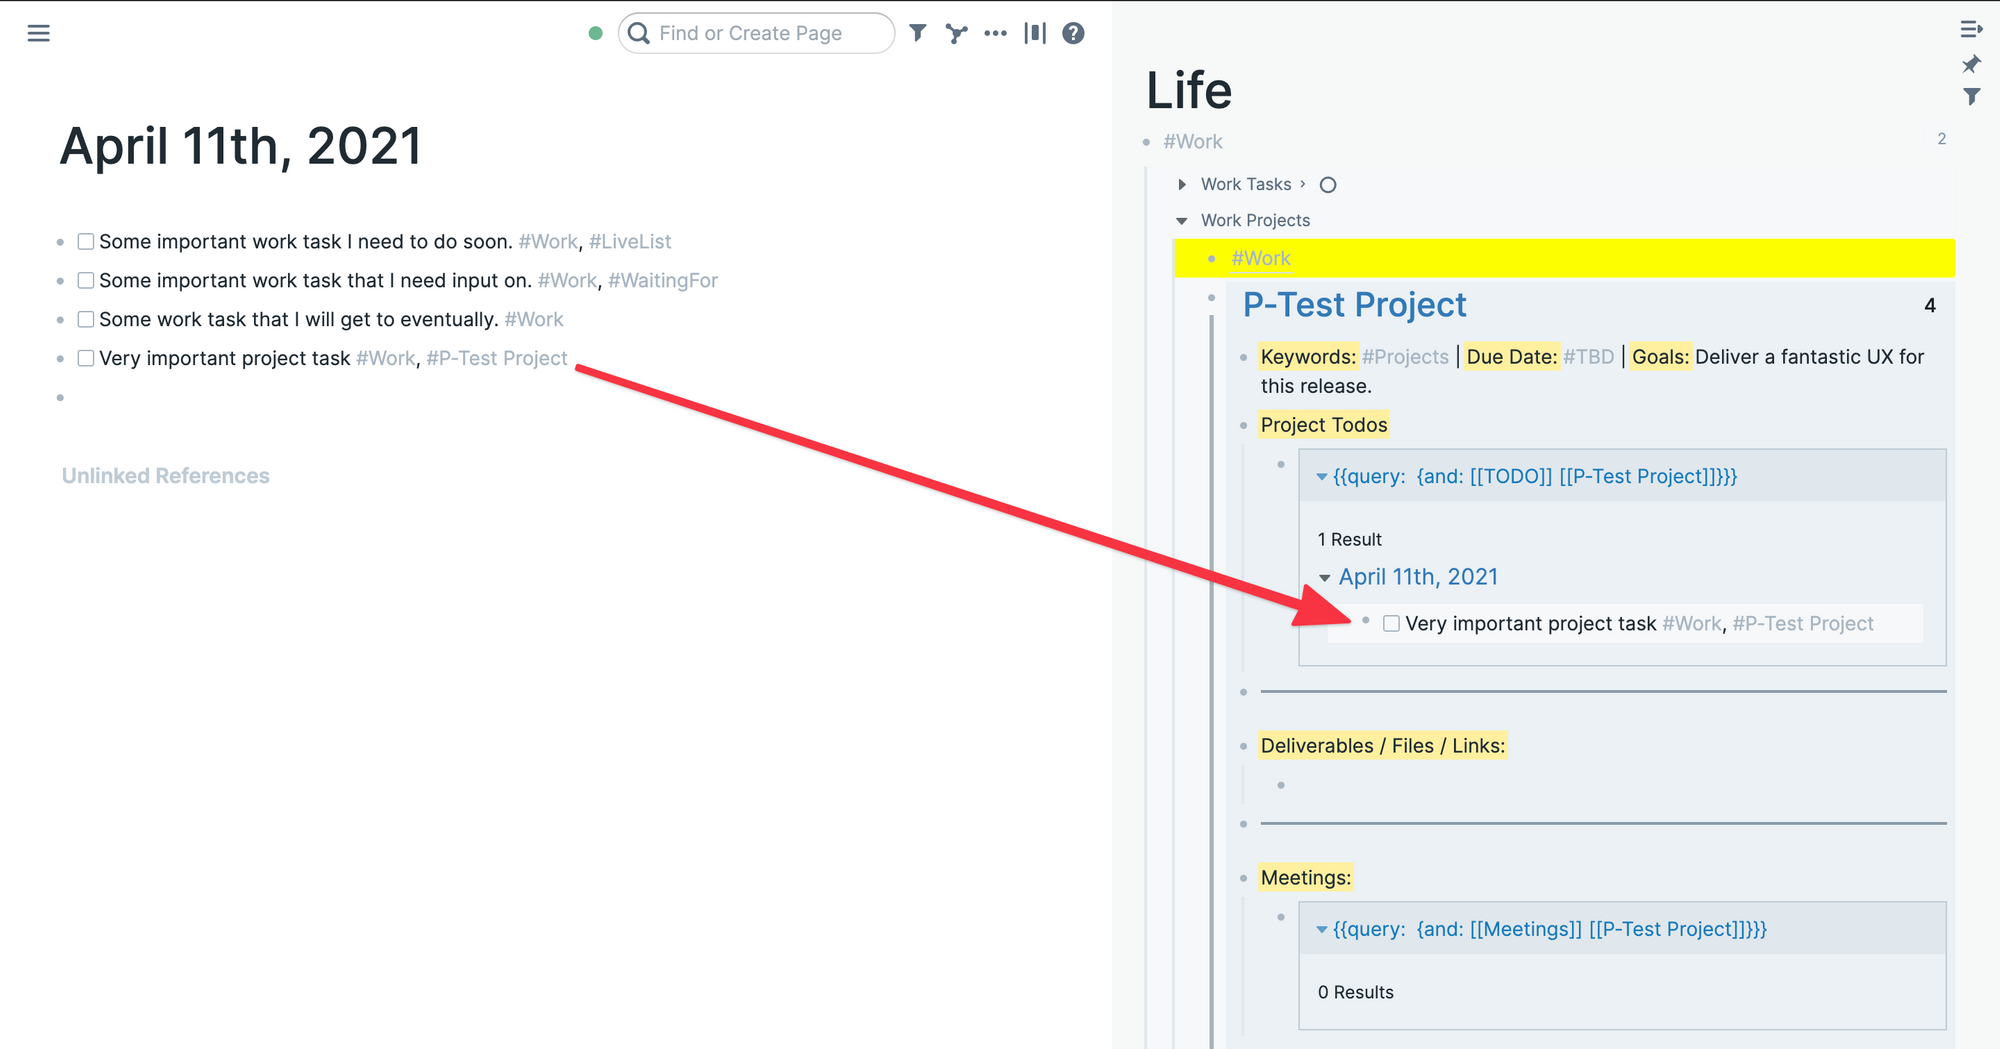Open the #WaitingFor tag
This screenshot has width=2000, height=1049.
coord(662,281)
